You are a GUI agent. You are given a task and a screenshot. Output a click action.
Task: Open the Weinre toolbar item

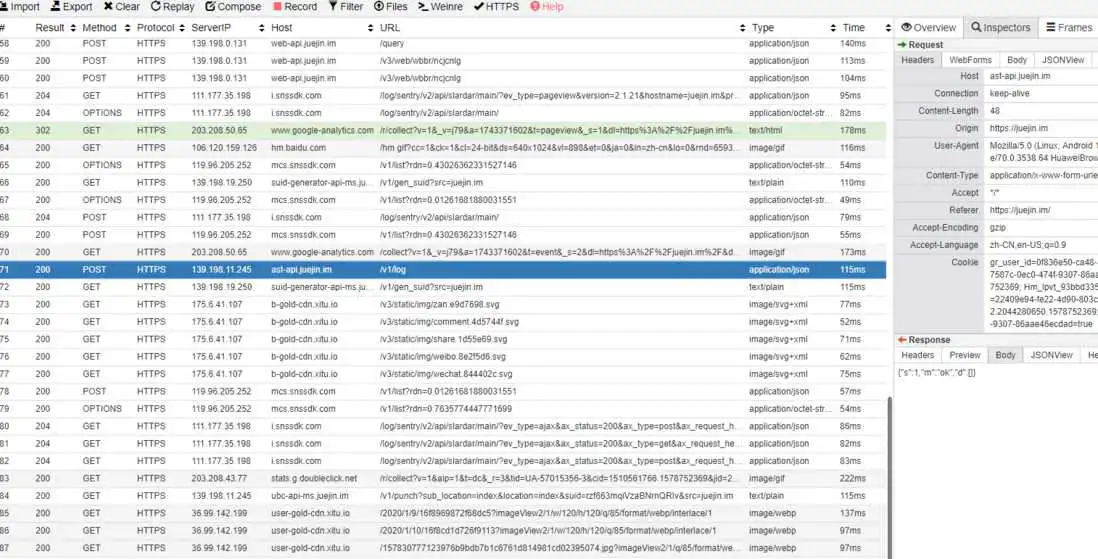tap(440, 6)
